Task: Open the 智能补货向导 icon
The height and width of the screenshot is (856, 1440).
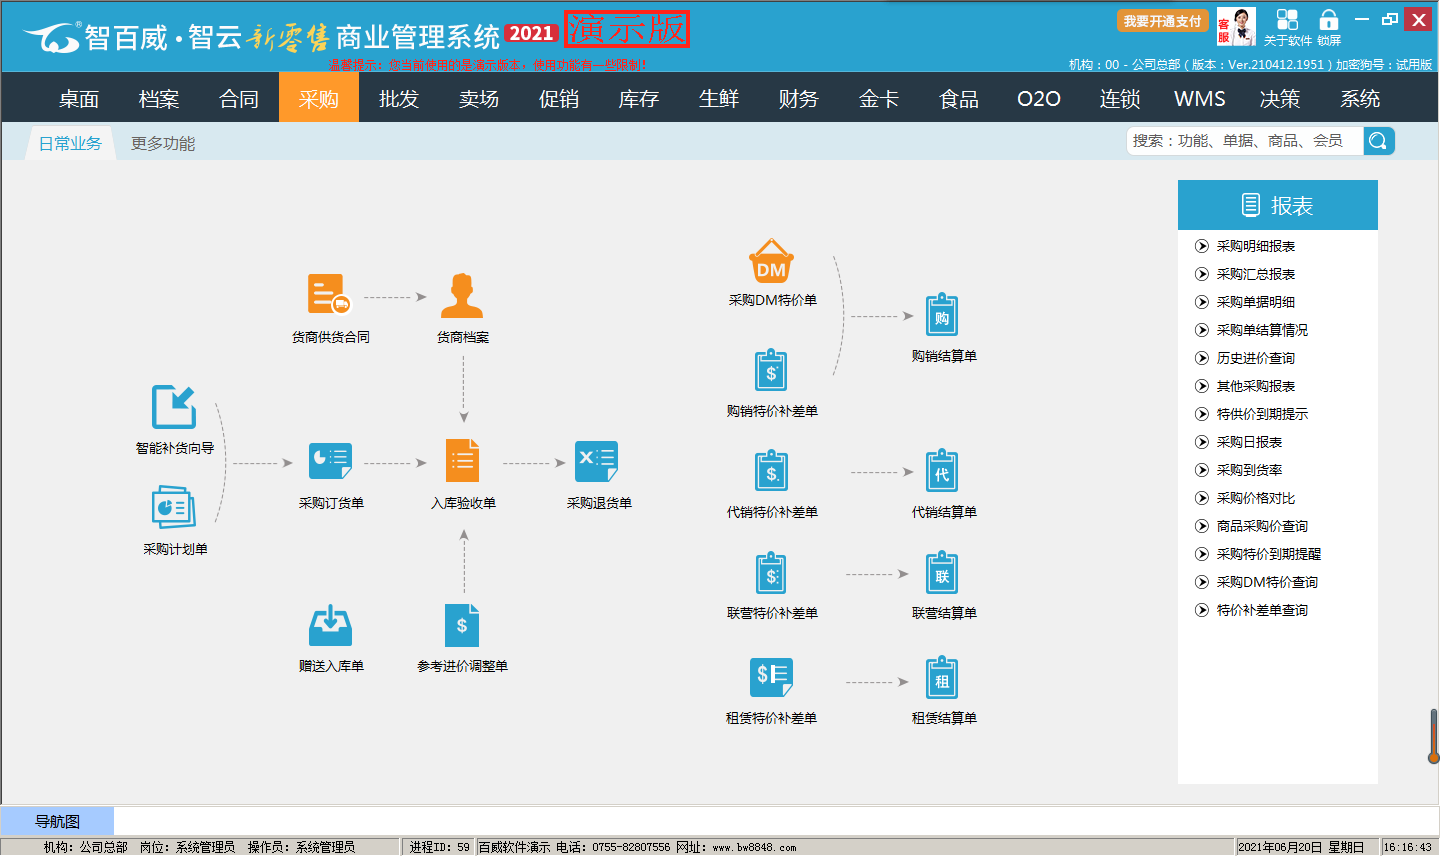Action: pyautogui.click(x=174, y=408)
